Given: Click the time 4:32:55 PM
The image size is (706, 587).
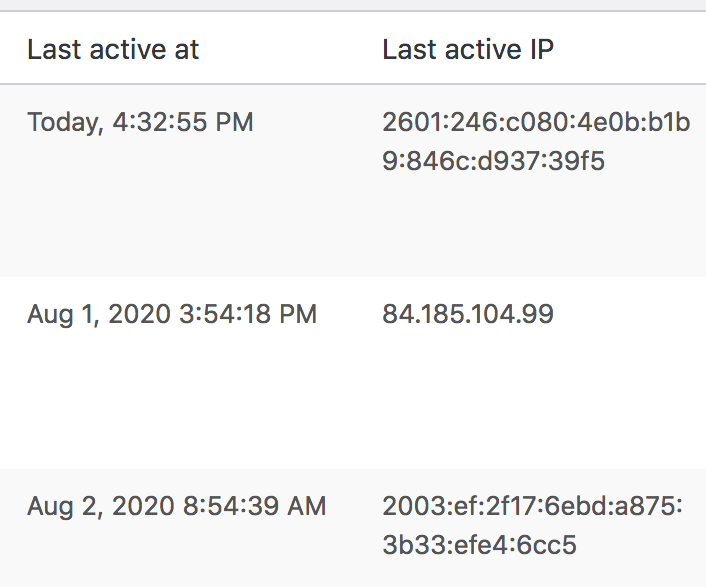Looking at the screenshot, I should point(183,122).
